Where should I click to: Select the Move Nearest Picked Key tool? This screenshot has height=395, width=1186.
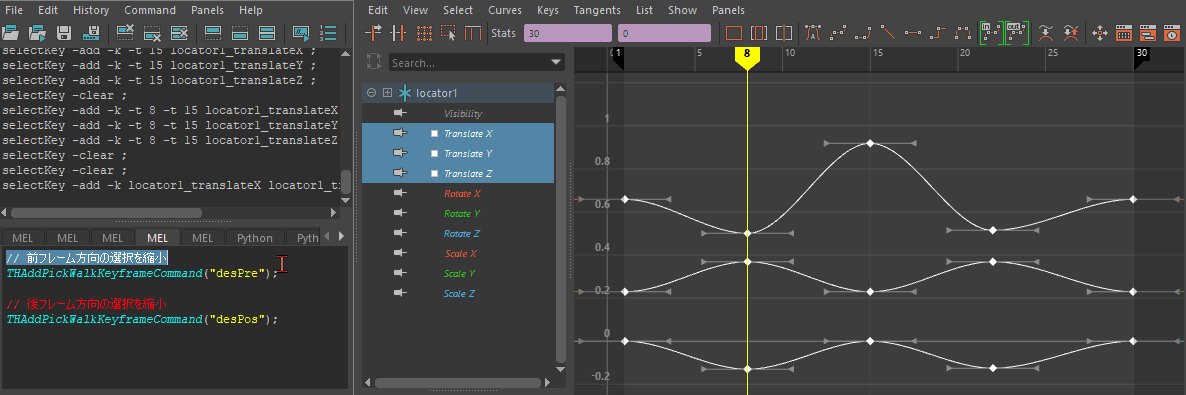click(374, 33)
